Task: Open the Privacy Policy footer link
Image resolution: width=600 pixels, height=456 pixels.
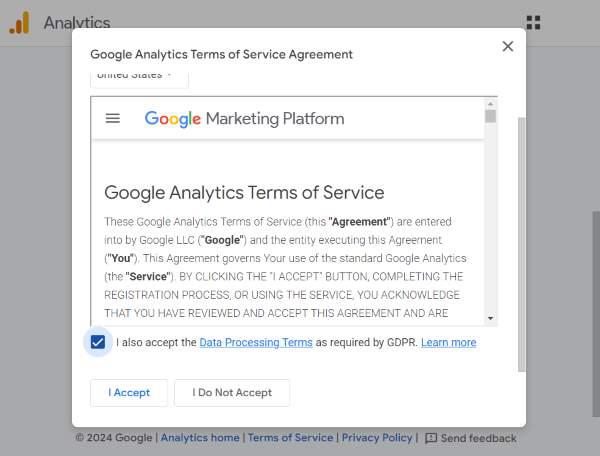Action: 377,438
